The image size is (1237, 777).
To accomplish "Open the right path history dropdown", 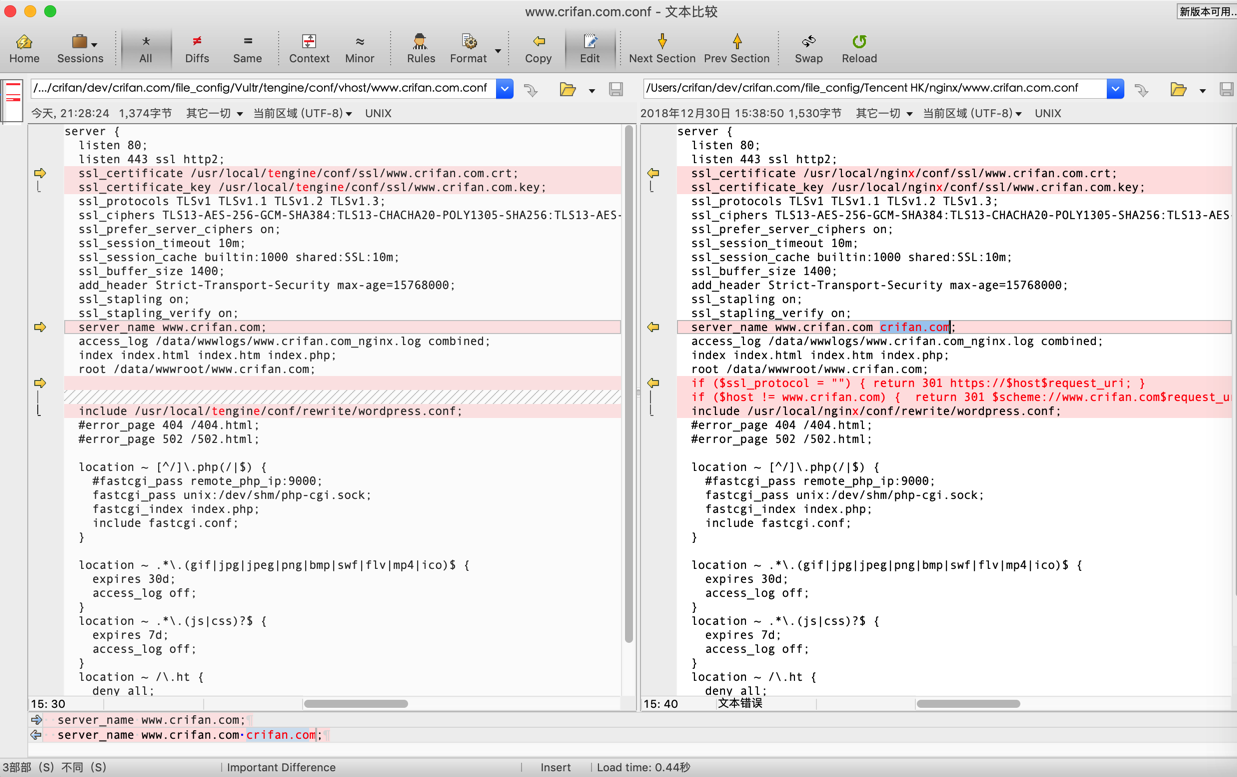I will click(x=1115, y=89).
